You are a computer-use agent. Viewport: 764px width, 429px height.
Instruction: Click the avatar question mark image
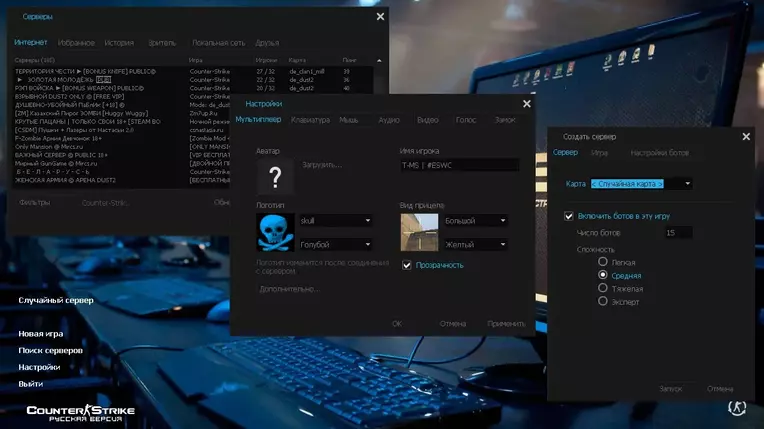click(275, 177)
